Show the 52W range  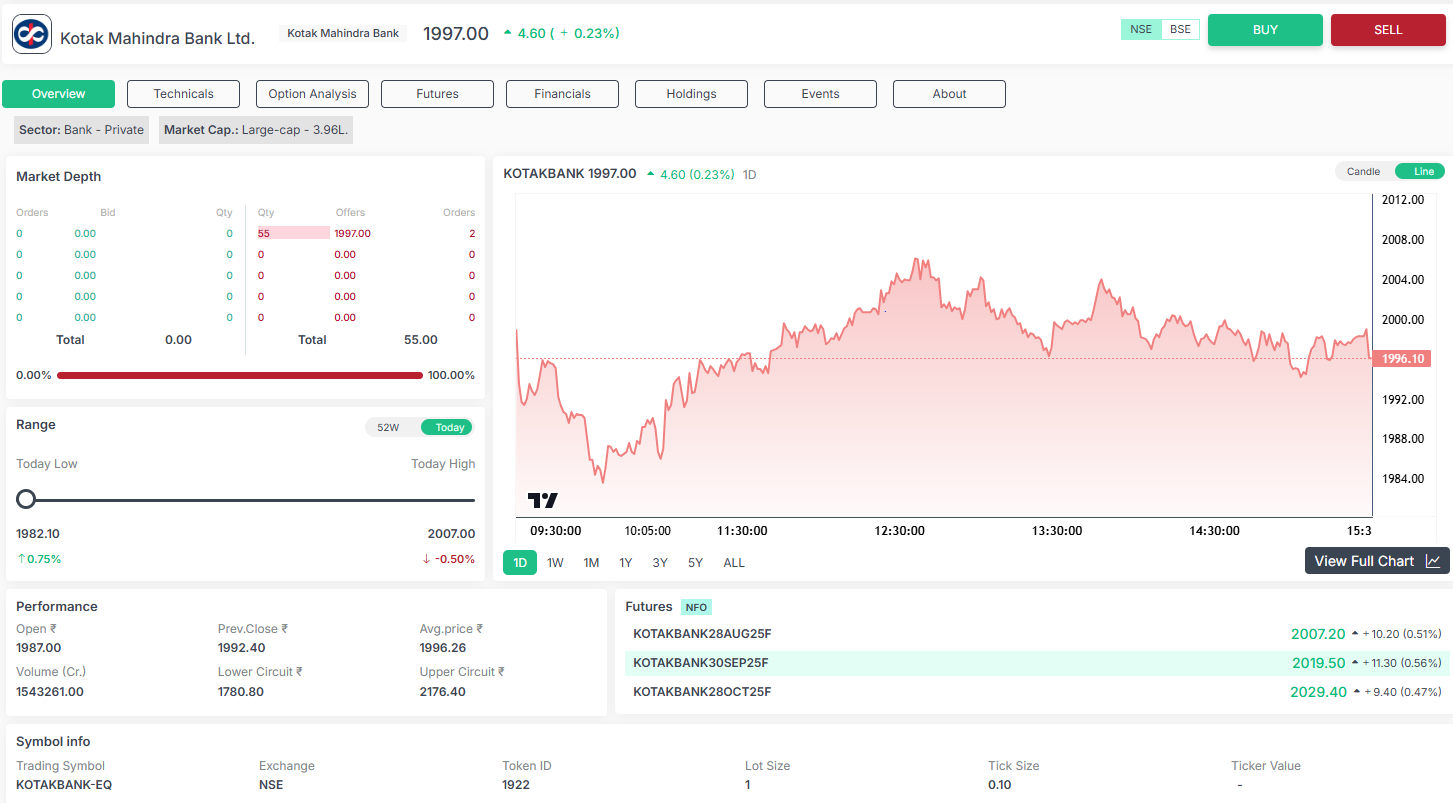[x=388, y=427]
